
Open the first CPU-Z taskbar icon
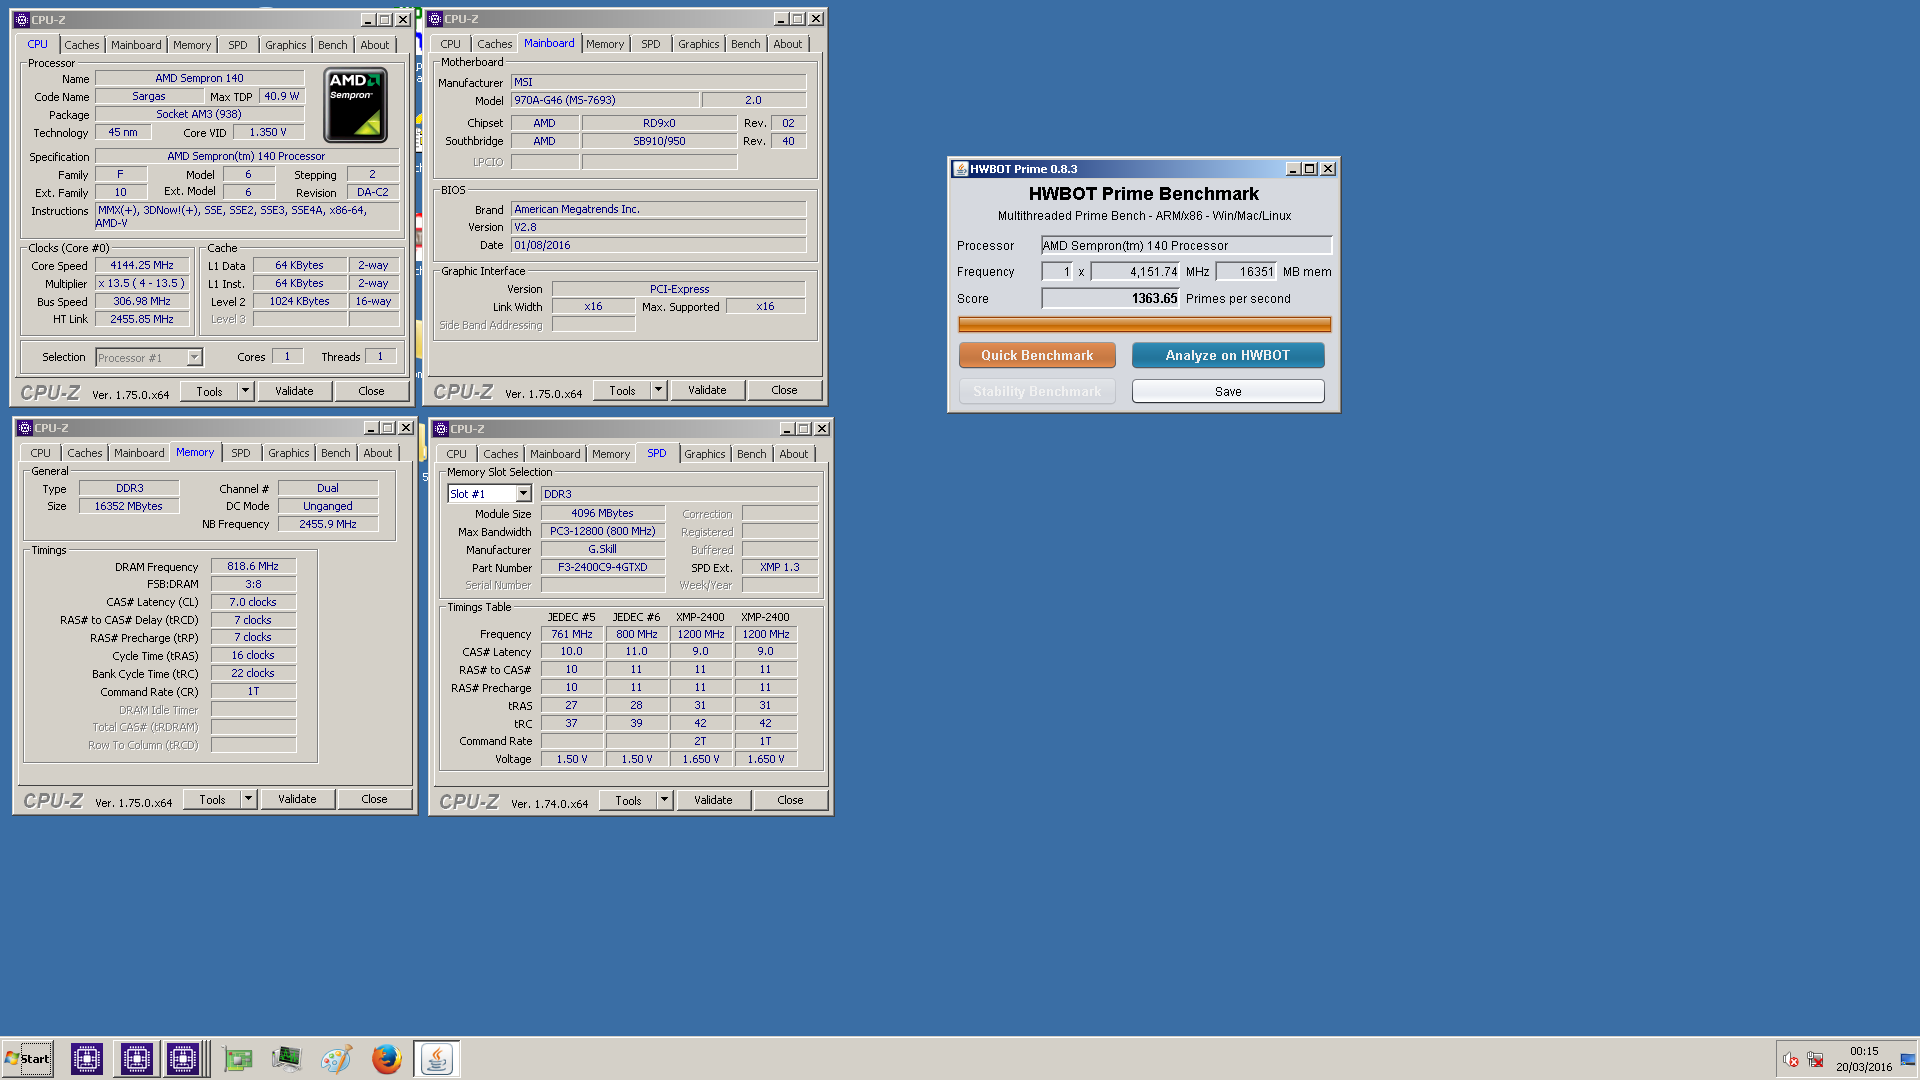[x=86, y=1058]
